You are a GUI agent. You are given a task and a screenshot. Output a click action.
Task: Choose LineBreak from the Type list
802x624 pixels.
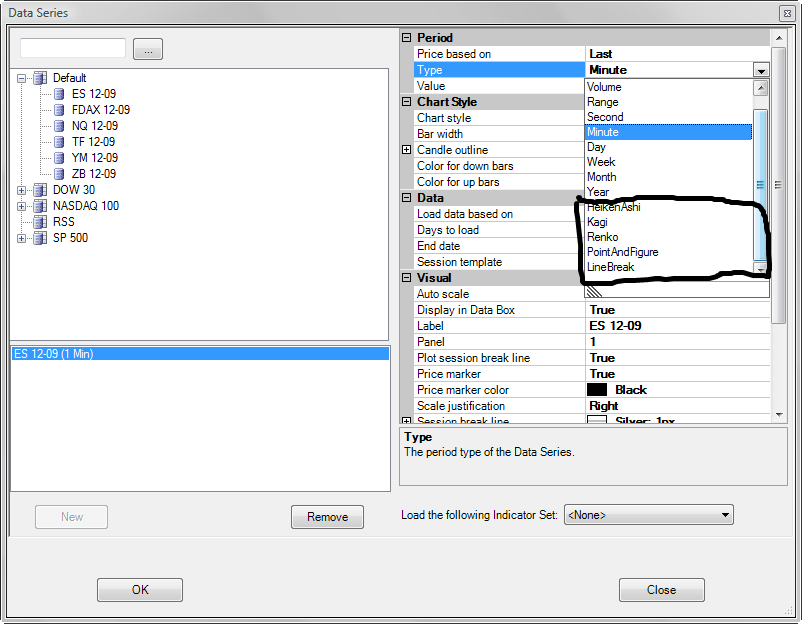point(669,267)
